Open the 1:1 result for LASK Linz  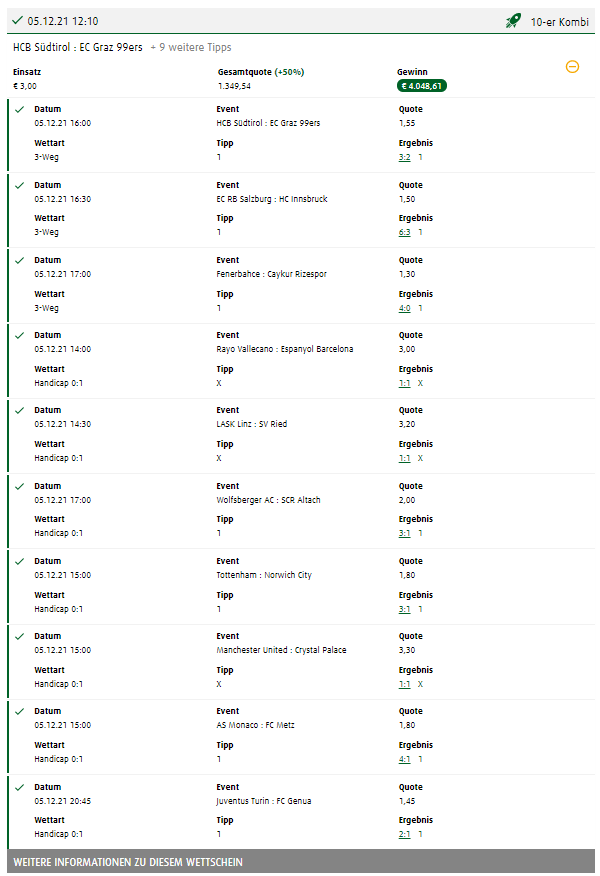(404, 458)
